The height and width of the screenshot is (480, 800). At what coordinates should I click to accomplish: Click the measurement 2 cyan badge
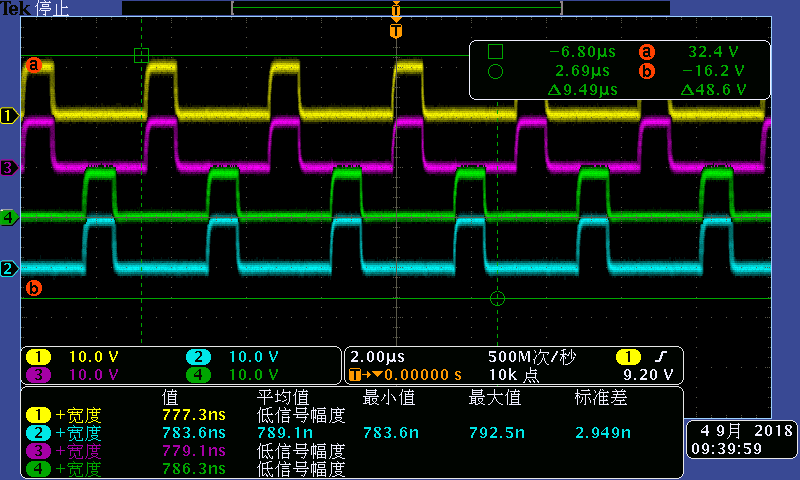click(38, 433)
